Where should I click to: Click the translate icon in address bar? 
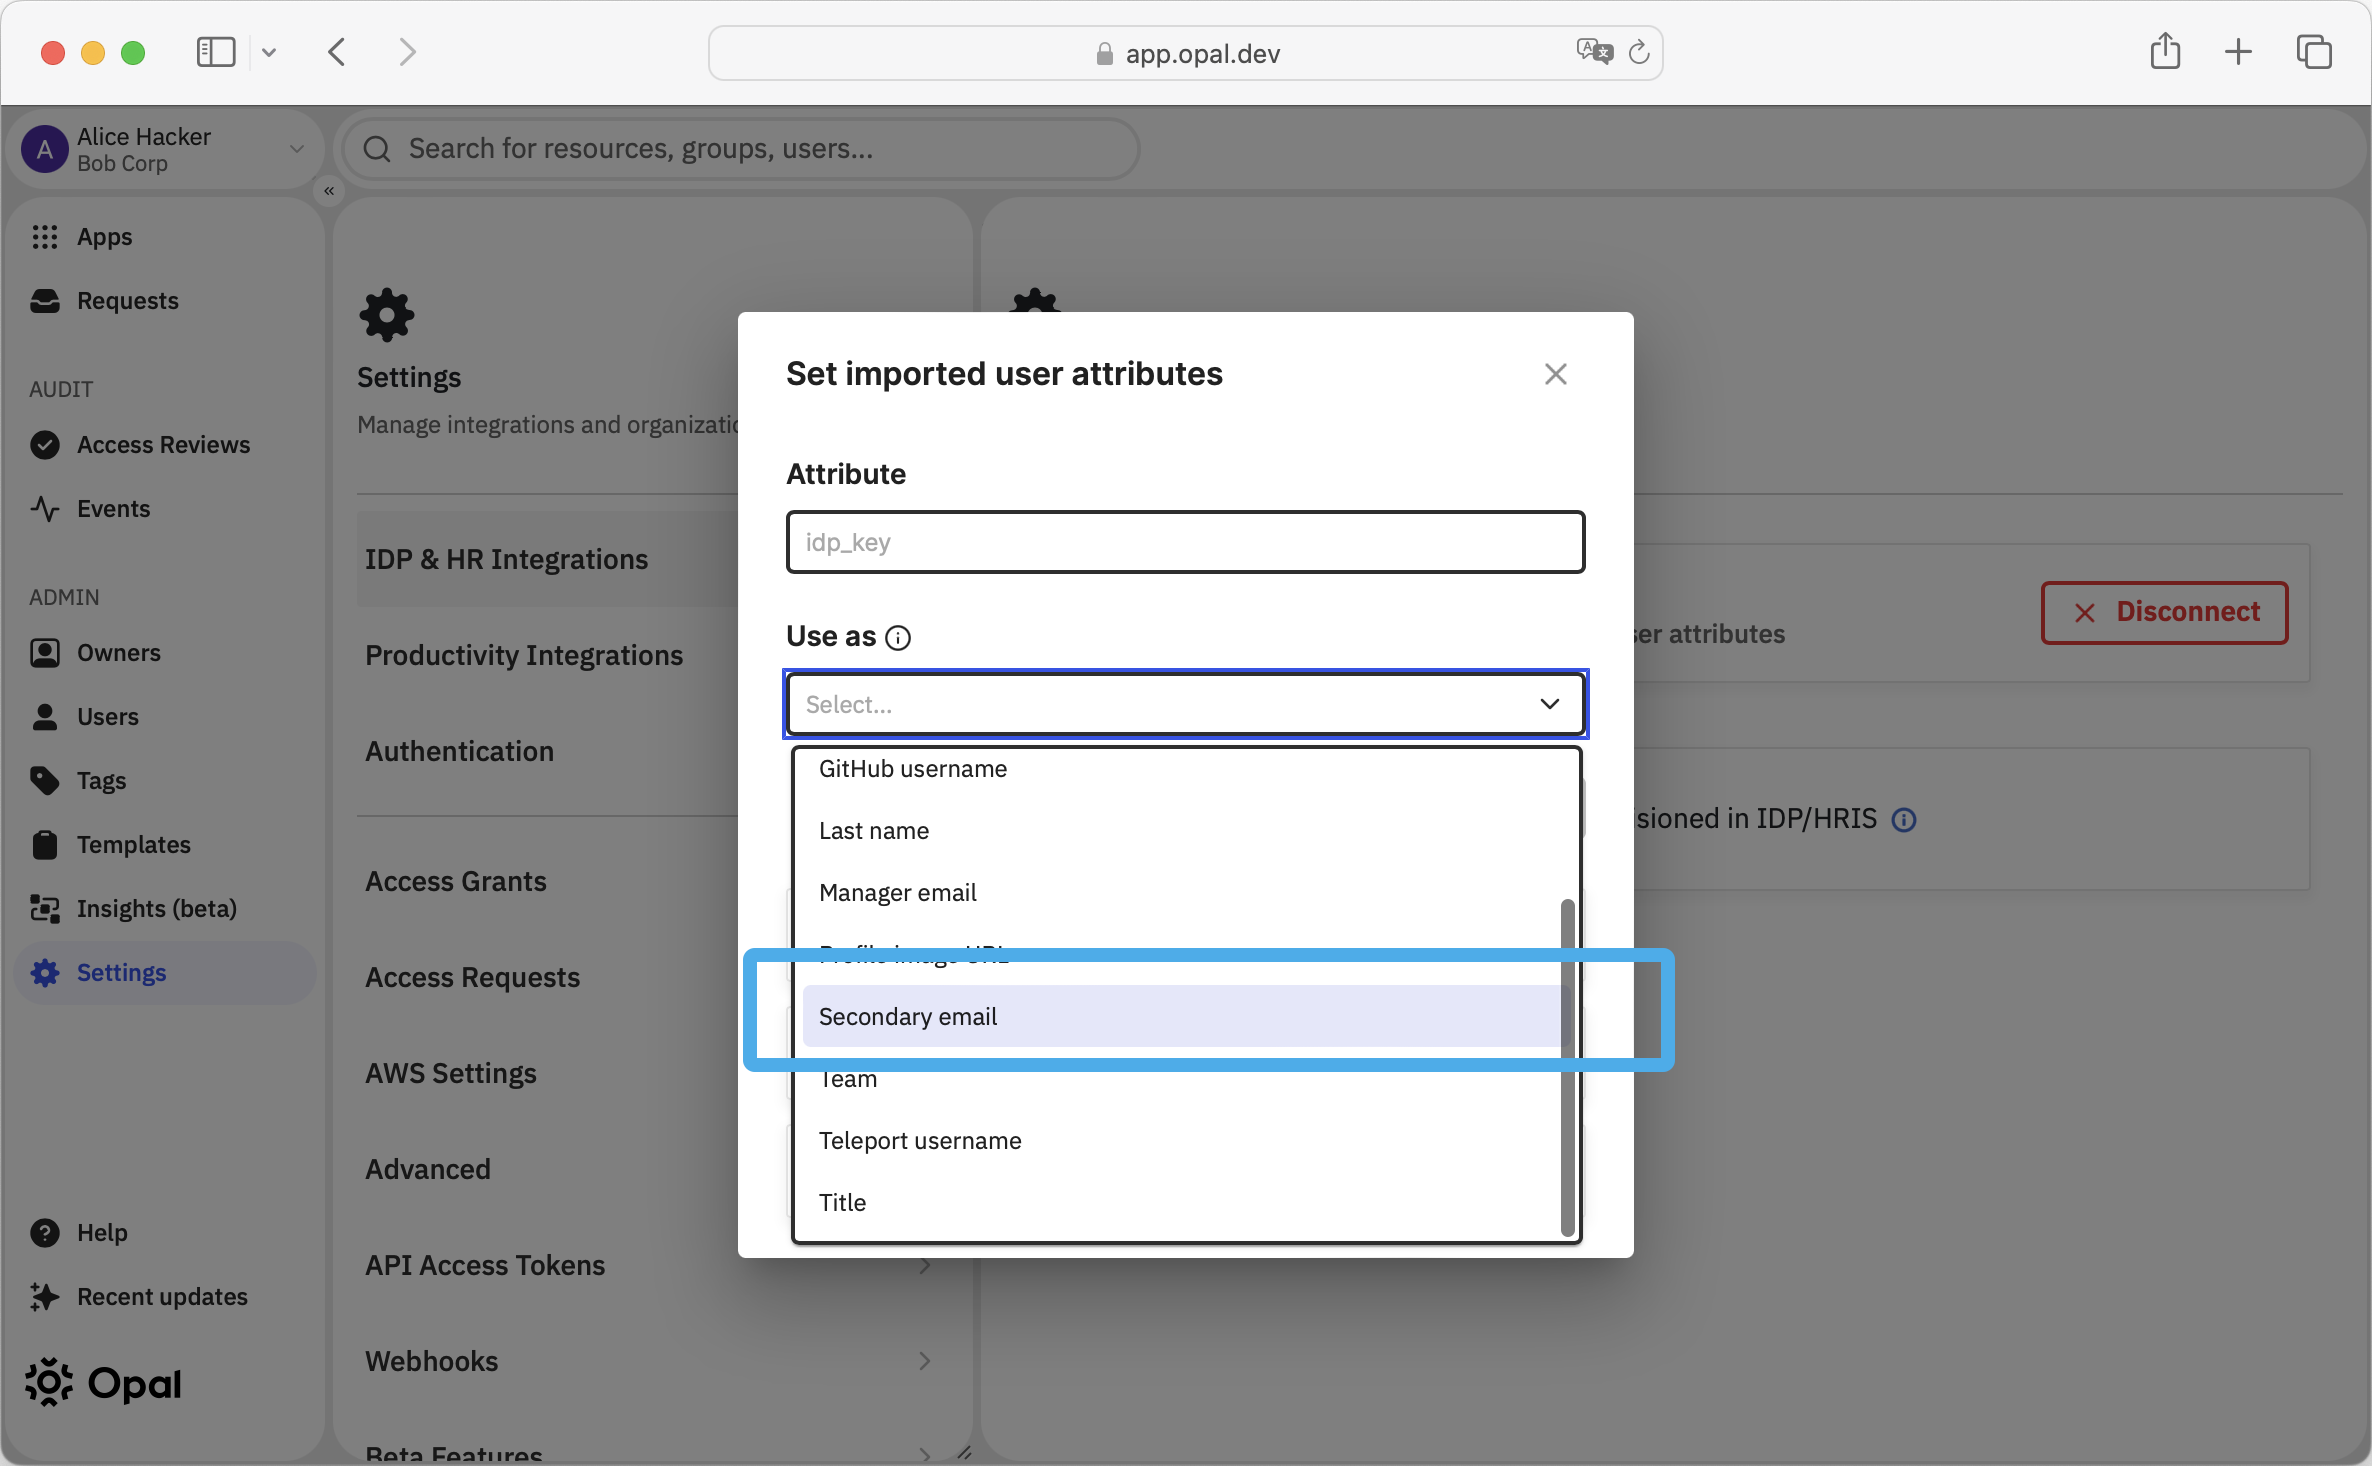tap(1595, 52)
